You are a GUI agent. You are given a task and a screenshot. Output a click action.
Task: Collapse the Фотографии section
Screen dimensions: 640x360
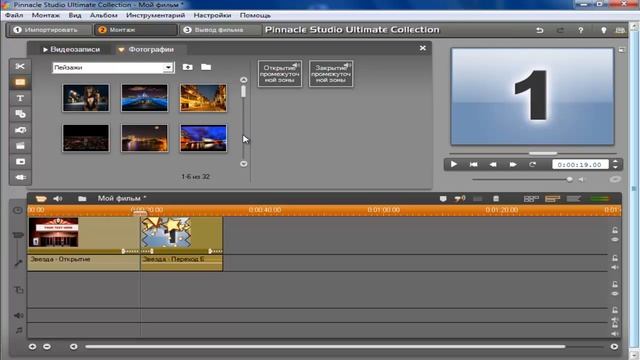[146, 49]
